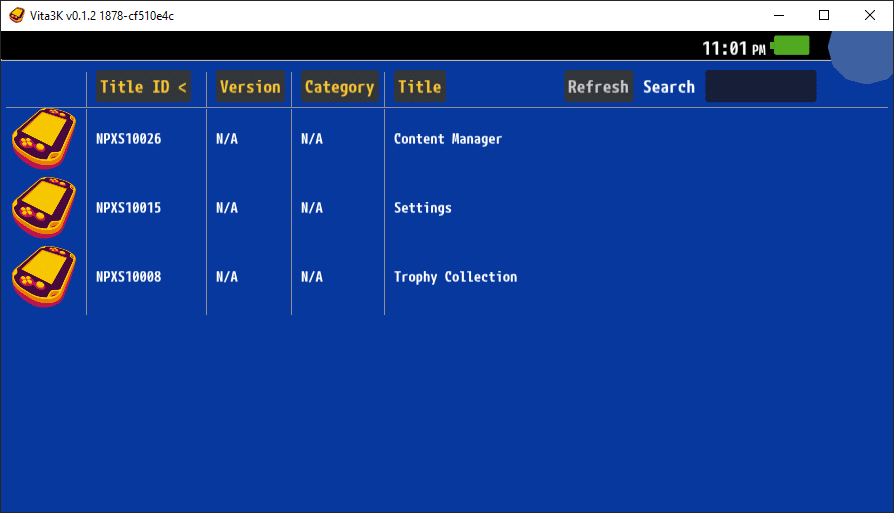894x513 pixels.
Task: Select the NPXS10026 title ID
Action: coord(128,139)
